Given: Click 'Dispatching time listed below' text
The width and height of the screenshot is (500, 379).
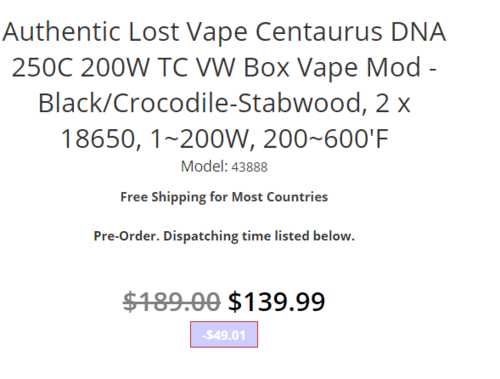Looking at the screenshot, I should pyautogui.click(x=259, y=236).
